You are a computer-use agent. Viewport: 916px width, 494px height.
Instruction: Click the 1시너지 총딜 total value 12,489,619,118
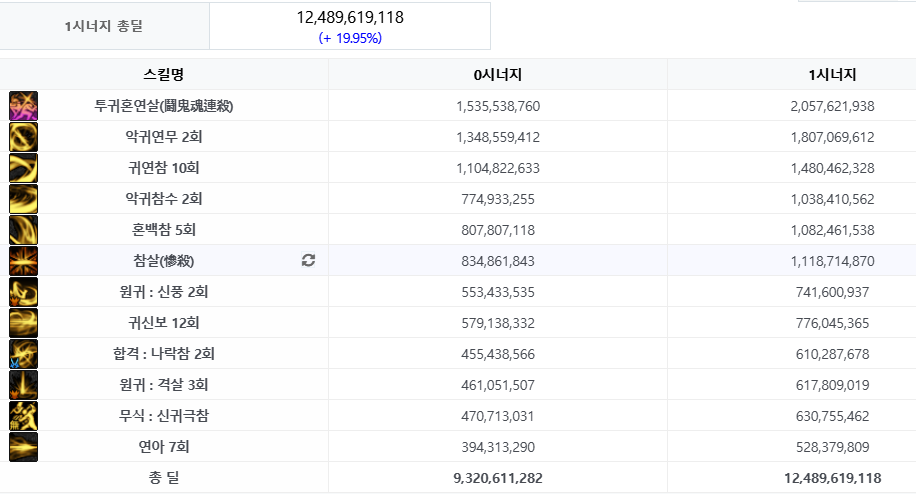tap(350, 18)
